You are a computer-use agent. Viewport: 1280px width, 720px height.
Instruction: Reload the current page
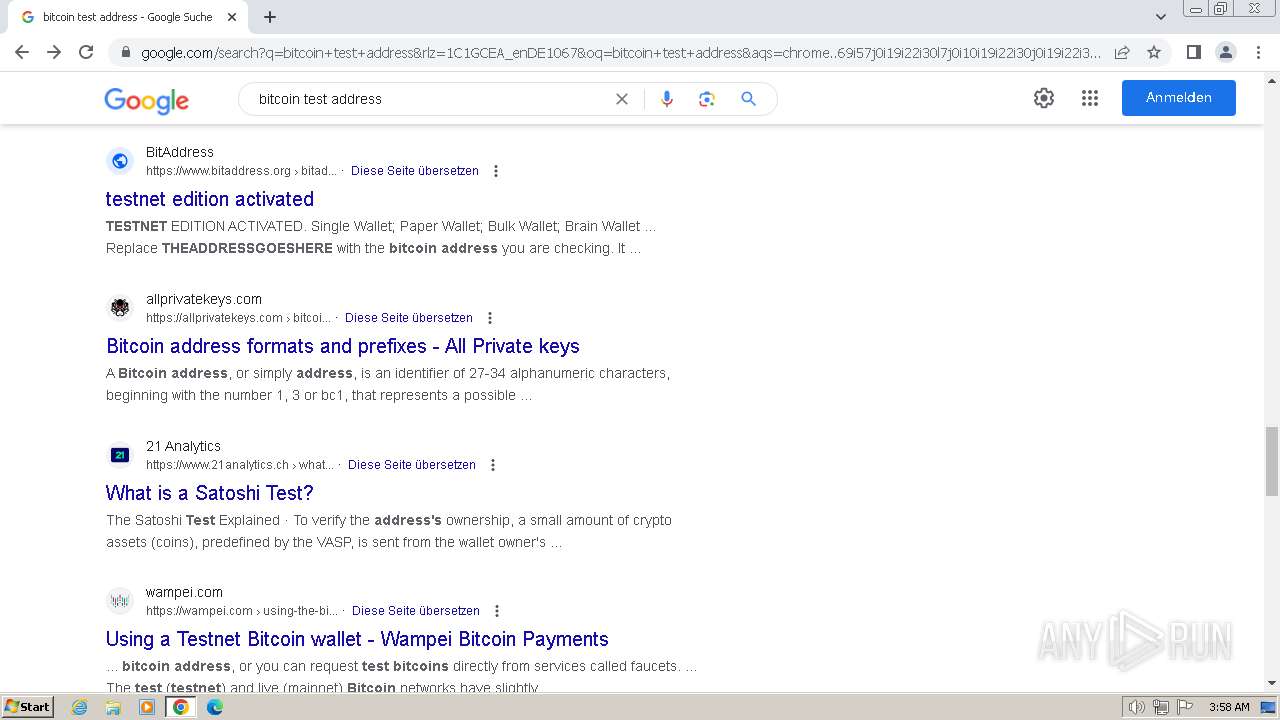coord(86,52)
